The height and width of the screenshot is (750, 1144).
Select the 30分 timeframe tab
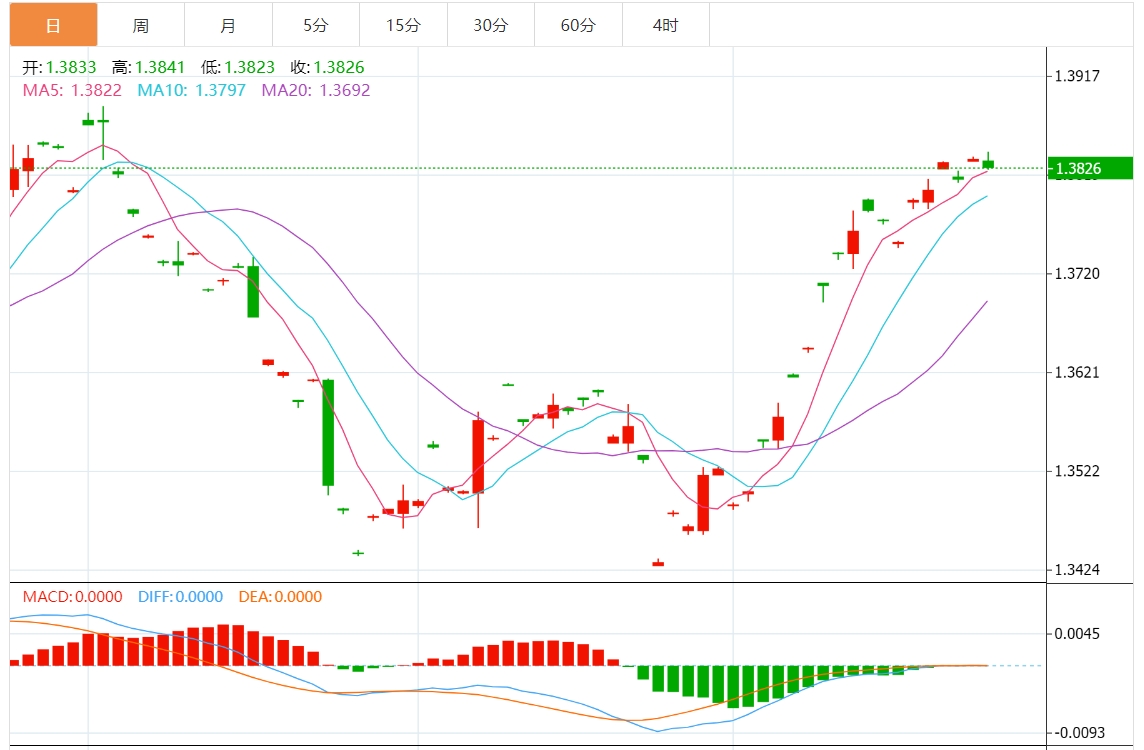coord(490,25)
